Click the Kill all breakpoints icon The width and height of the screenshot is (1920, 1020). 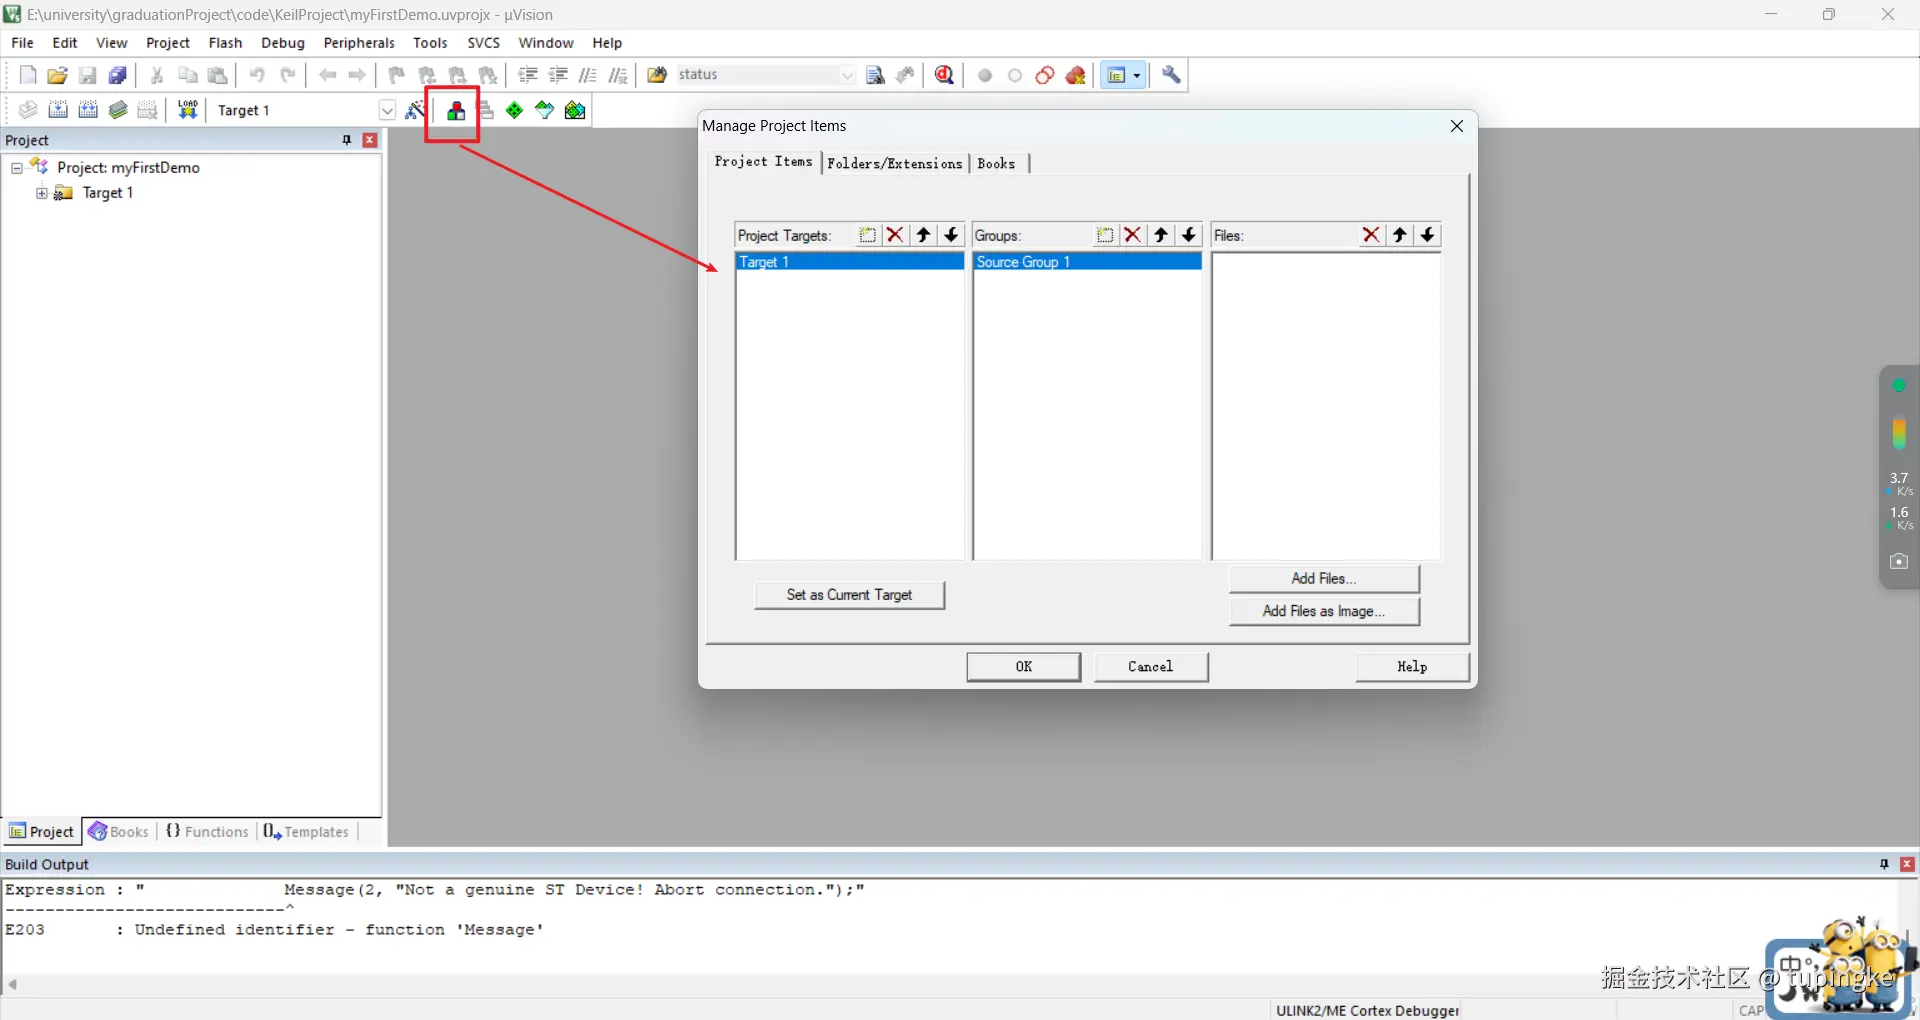tap(1076, 75)
